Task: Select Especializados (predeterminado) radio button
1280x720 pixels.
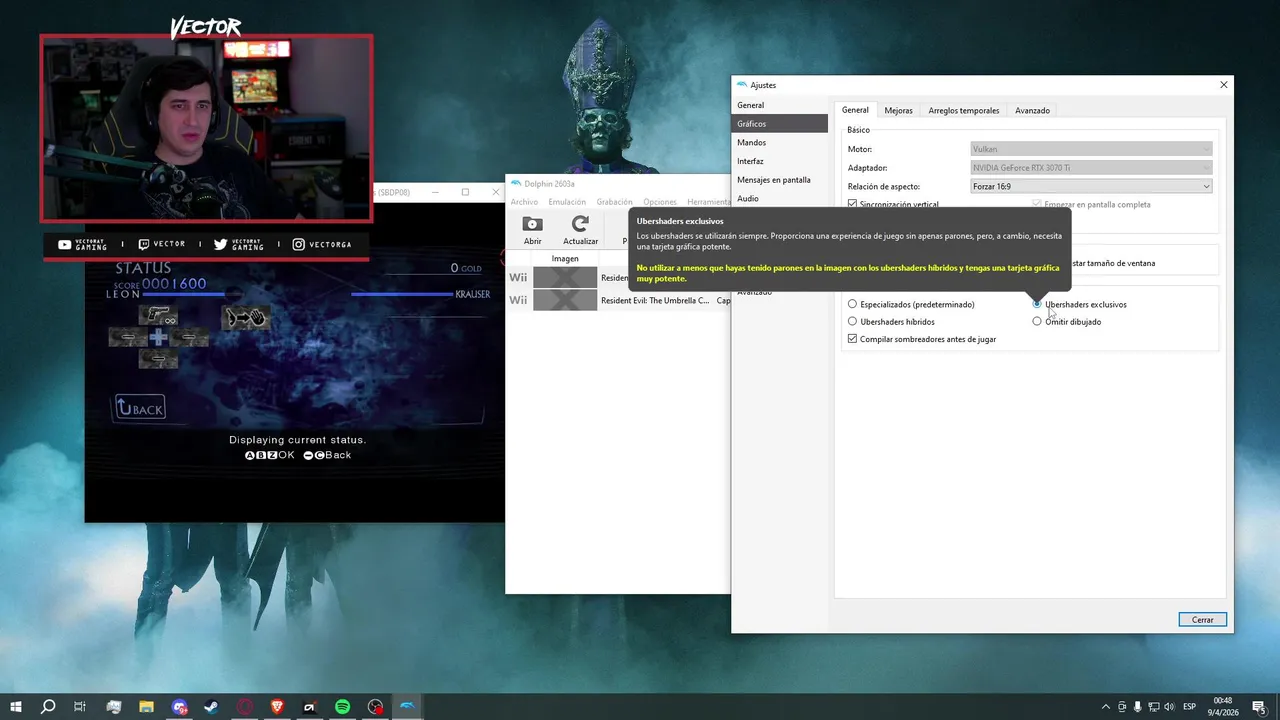Action: coord(852,304)
